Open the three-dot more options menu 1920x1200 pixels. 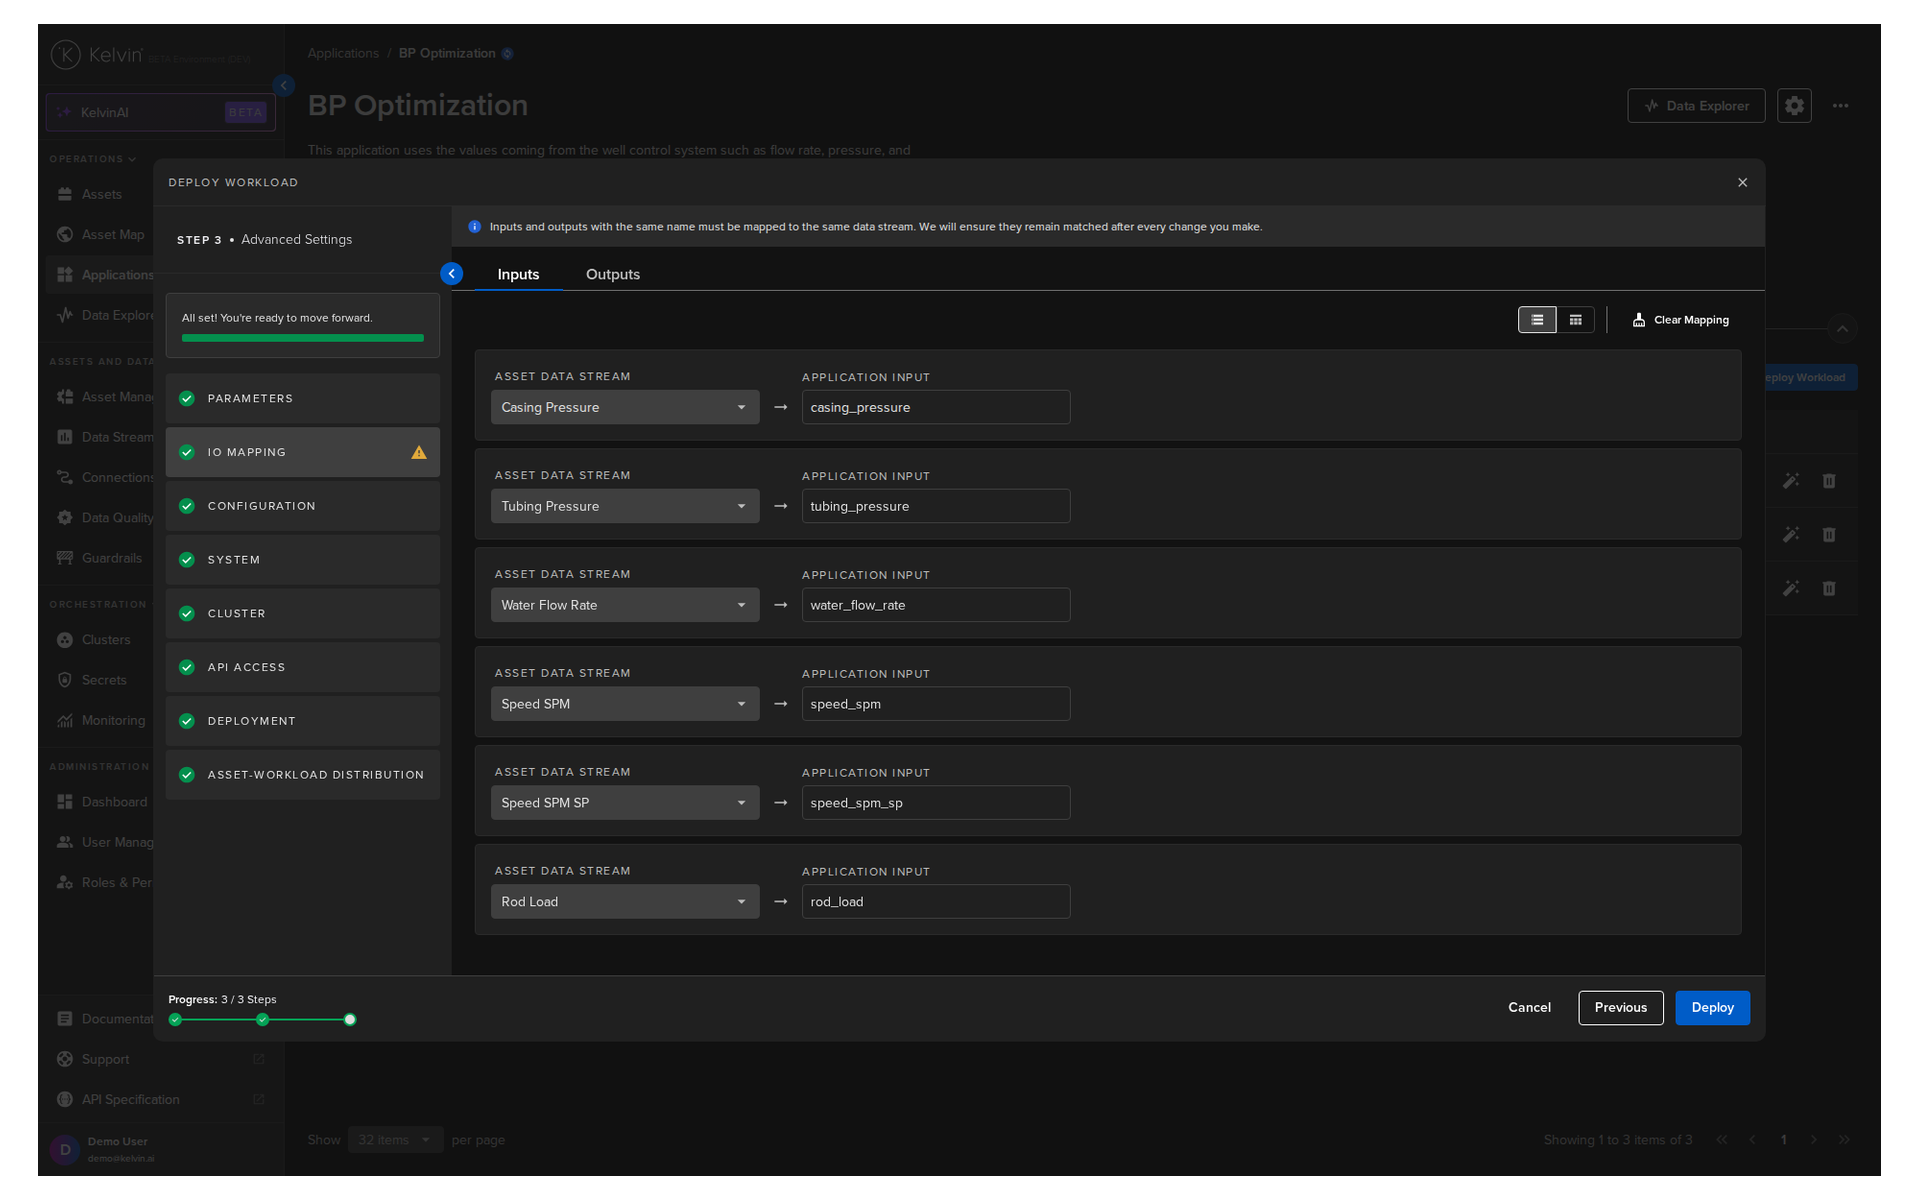(1840, 105)
